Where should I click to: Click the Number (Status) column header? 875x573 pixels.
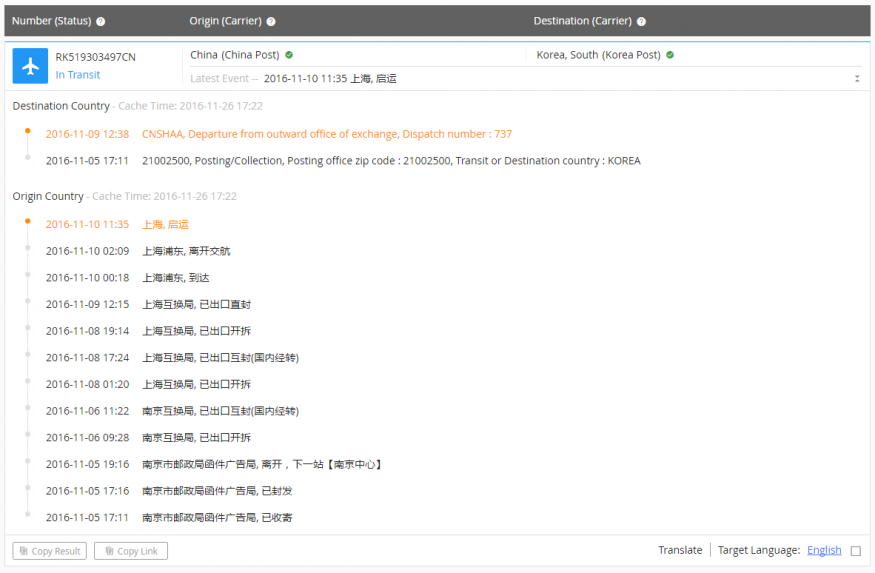pos(51,21)
